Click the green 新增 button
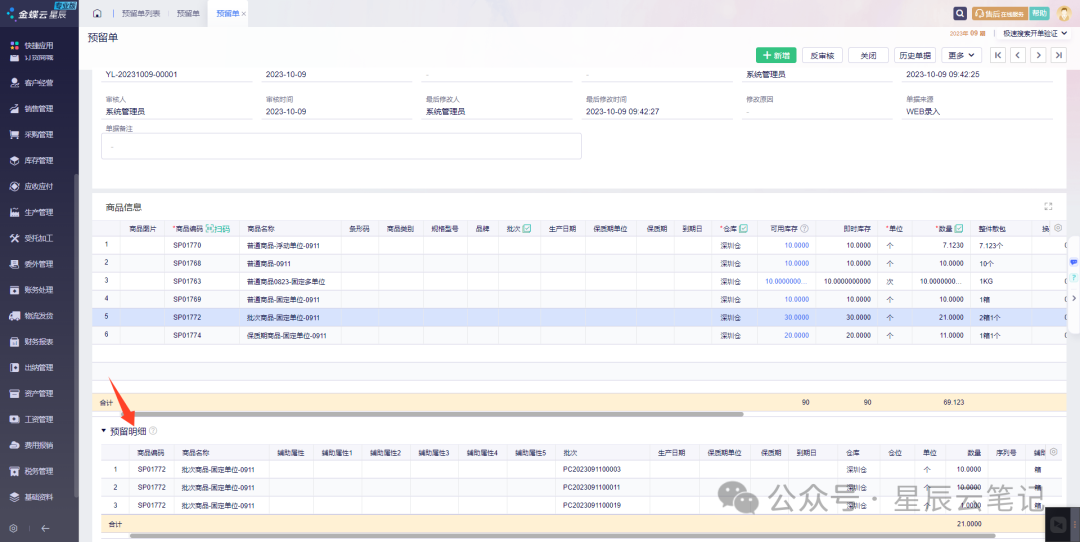1080x542 pixels. pyautogui.click(x=778, y=55)
